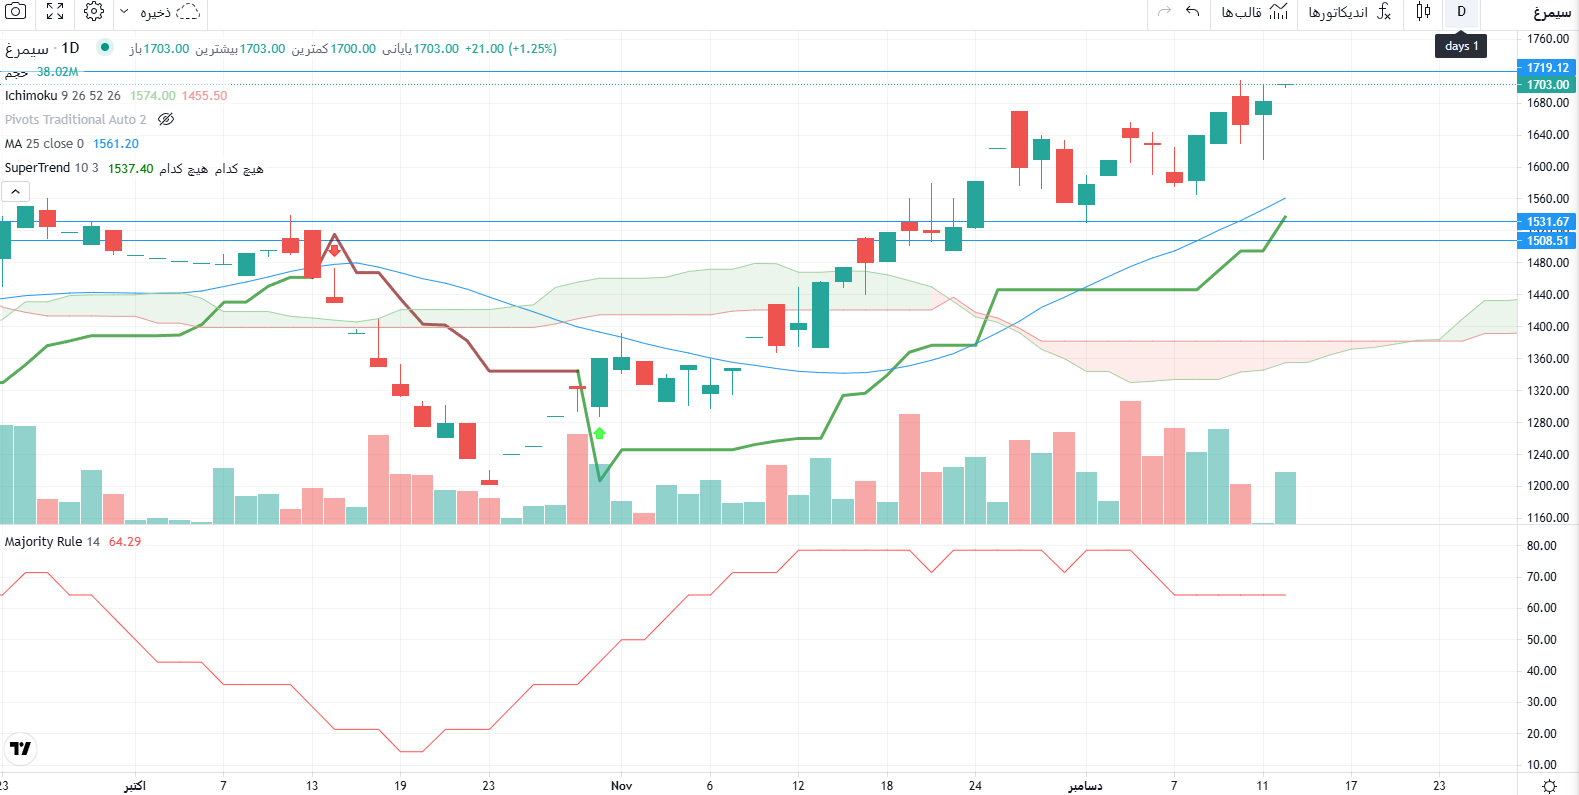Select the MA 25 close 0 legend

pyautogui.click(x=44, y=144)
